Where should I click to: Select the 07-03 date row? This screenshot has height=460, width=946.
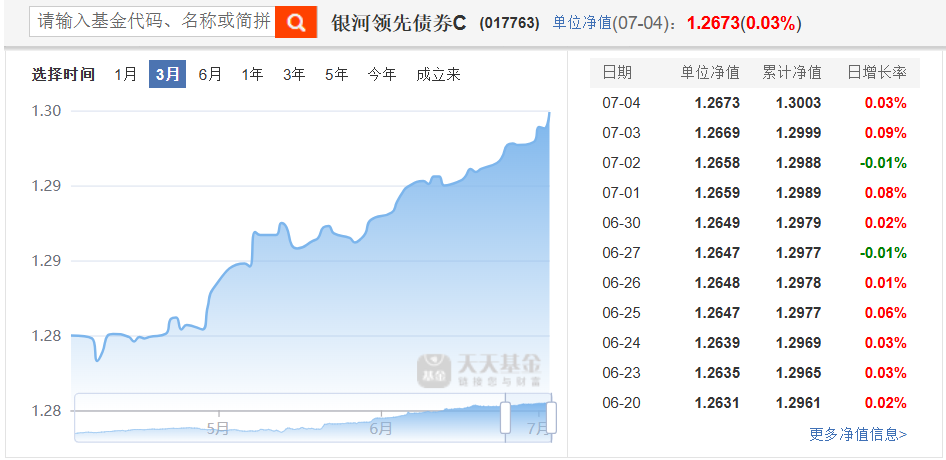(755, 133)
